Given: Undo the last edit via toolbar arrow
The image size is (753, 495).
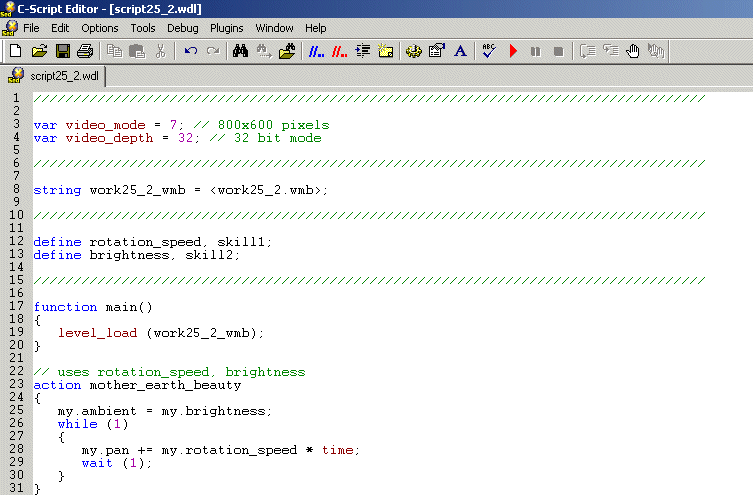Looking at the screenshot, I should [190, 51].
